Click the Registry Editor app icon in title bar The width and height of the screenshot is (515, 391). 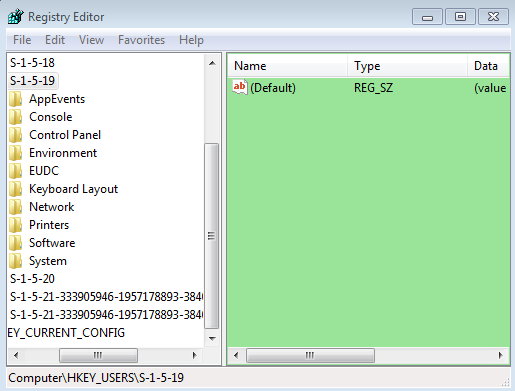pyautogui.click(x=16, y=17)
